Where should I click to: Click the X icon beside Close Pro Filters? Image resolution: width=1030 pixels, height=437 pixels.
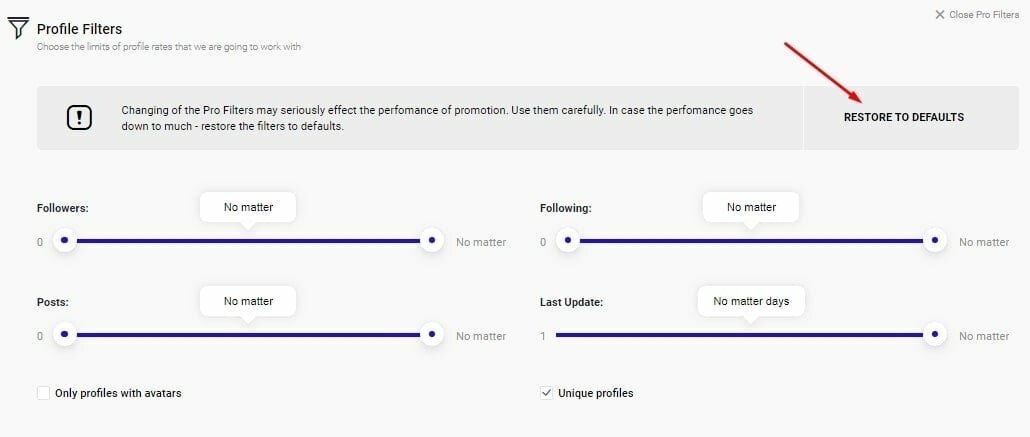939,15
